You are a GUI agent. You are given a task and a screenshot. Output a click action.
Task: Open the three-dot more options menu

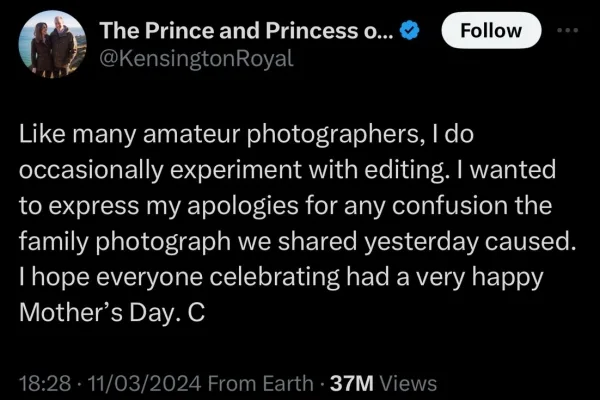567,30
